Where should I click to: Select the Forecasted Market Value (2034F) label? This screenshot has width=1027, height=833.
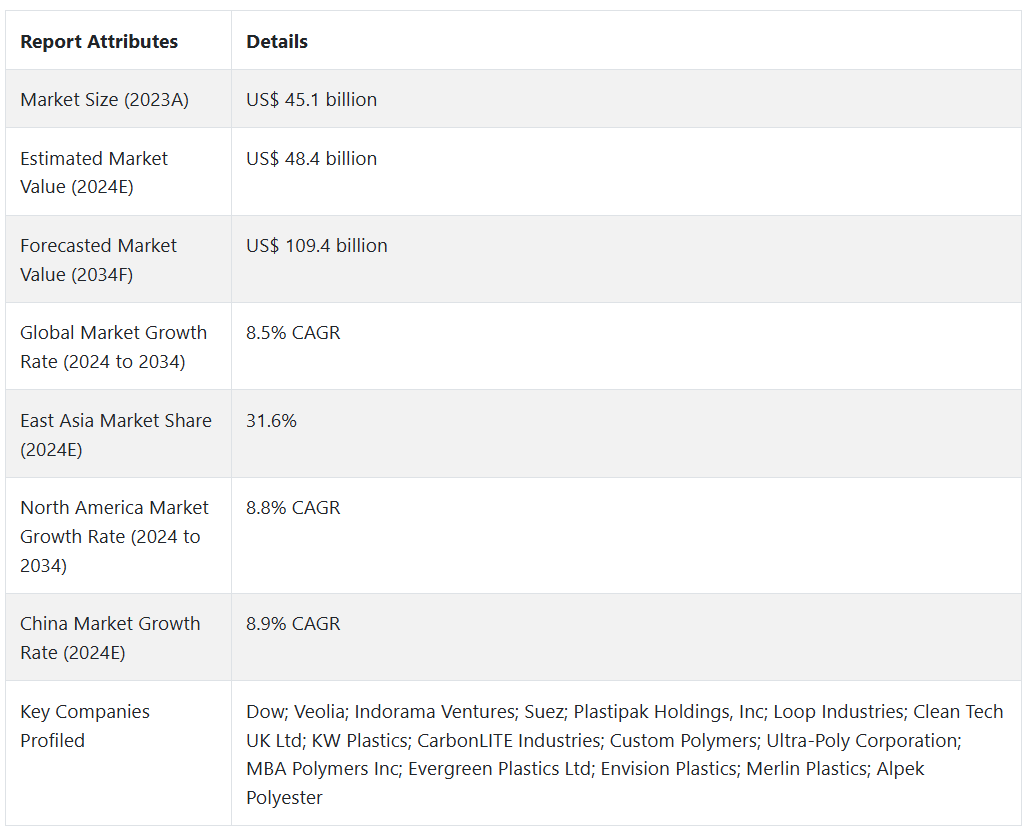[98, 259]
